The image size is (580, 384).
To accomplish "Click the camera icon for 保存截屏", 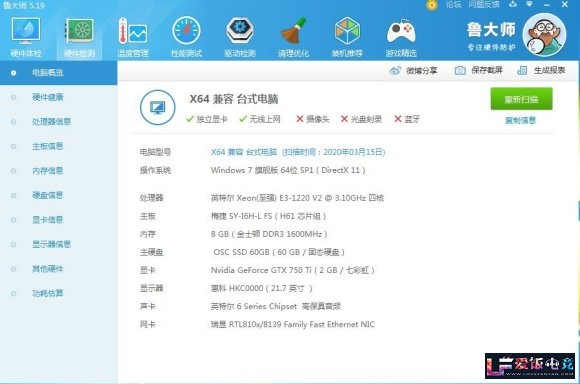I will (x=460, y=70).
